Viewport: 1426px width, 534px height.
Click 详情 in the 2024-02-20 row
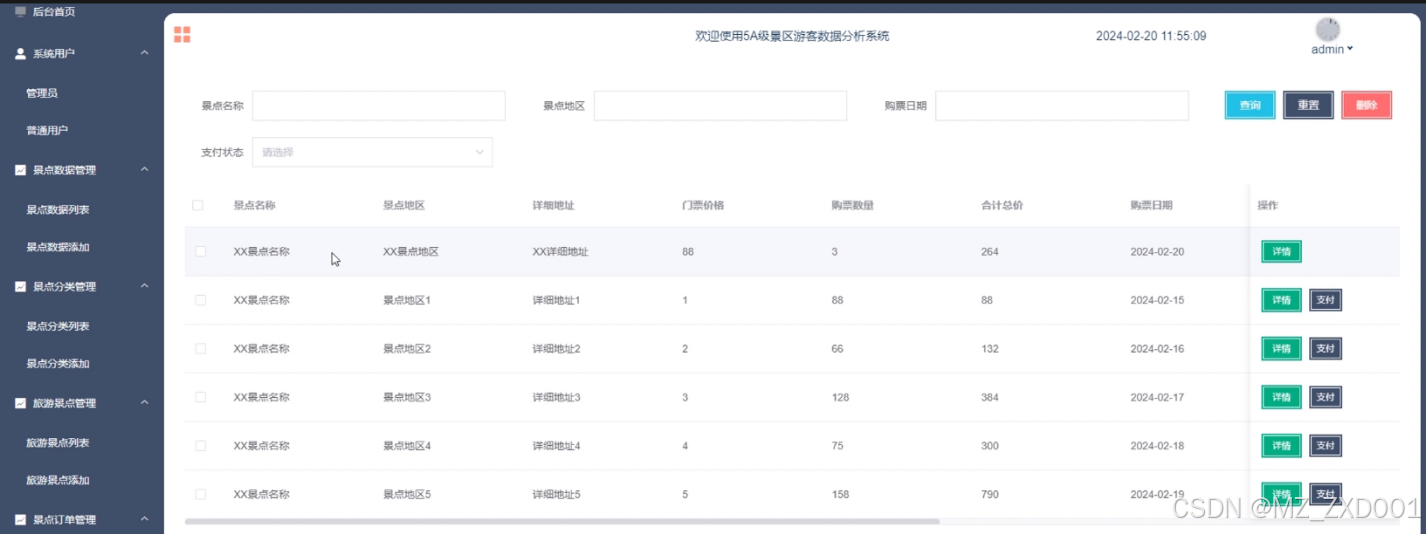(x=1281, y=252)
